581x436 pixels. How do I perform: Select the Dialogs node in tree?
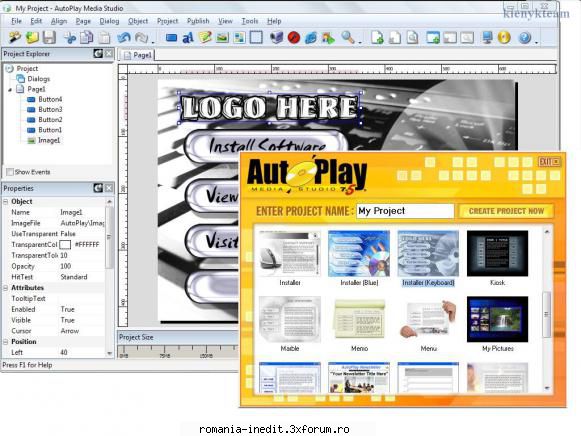(39, 79)
